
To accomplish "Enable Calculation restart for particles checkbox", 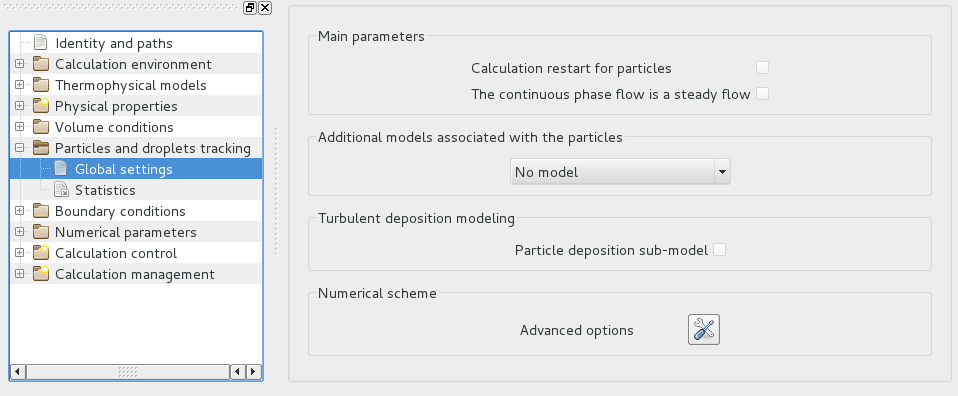I will tap(762, 68).
